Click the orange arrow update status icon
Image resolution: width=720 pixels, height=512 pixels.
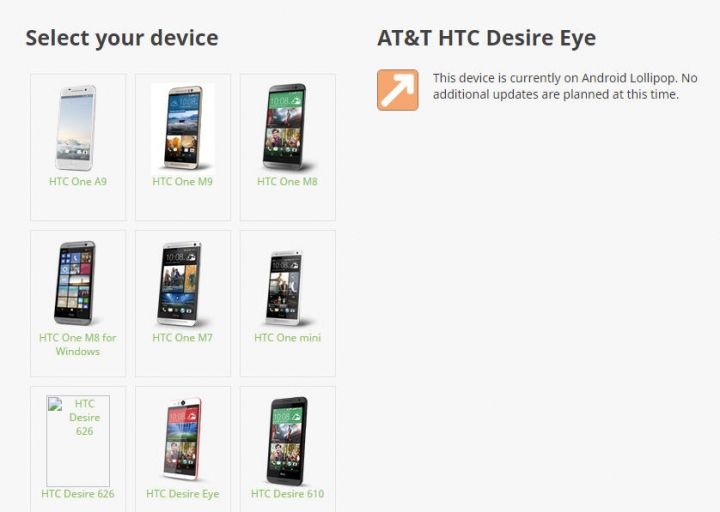[x=398, y=90]
